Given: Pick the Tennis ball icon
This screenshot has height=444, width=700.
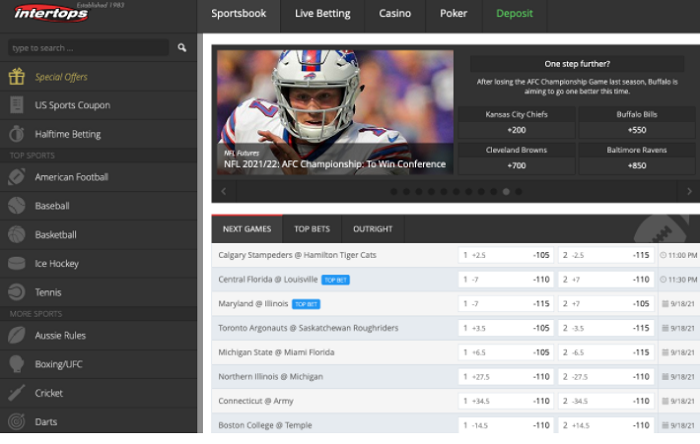Looking at the screenshot, I should click(x=16, y=293).
